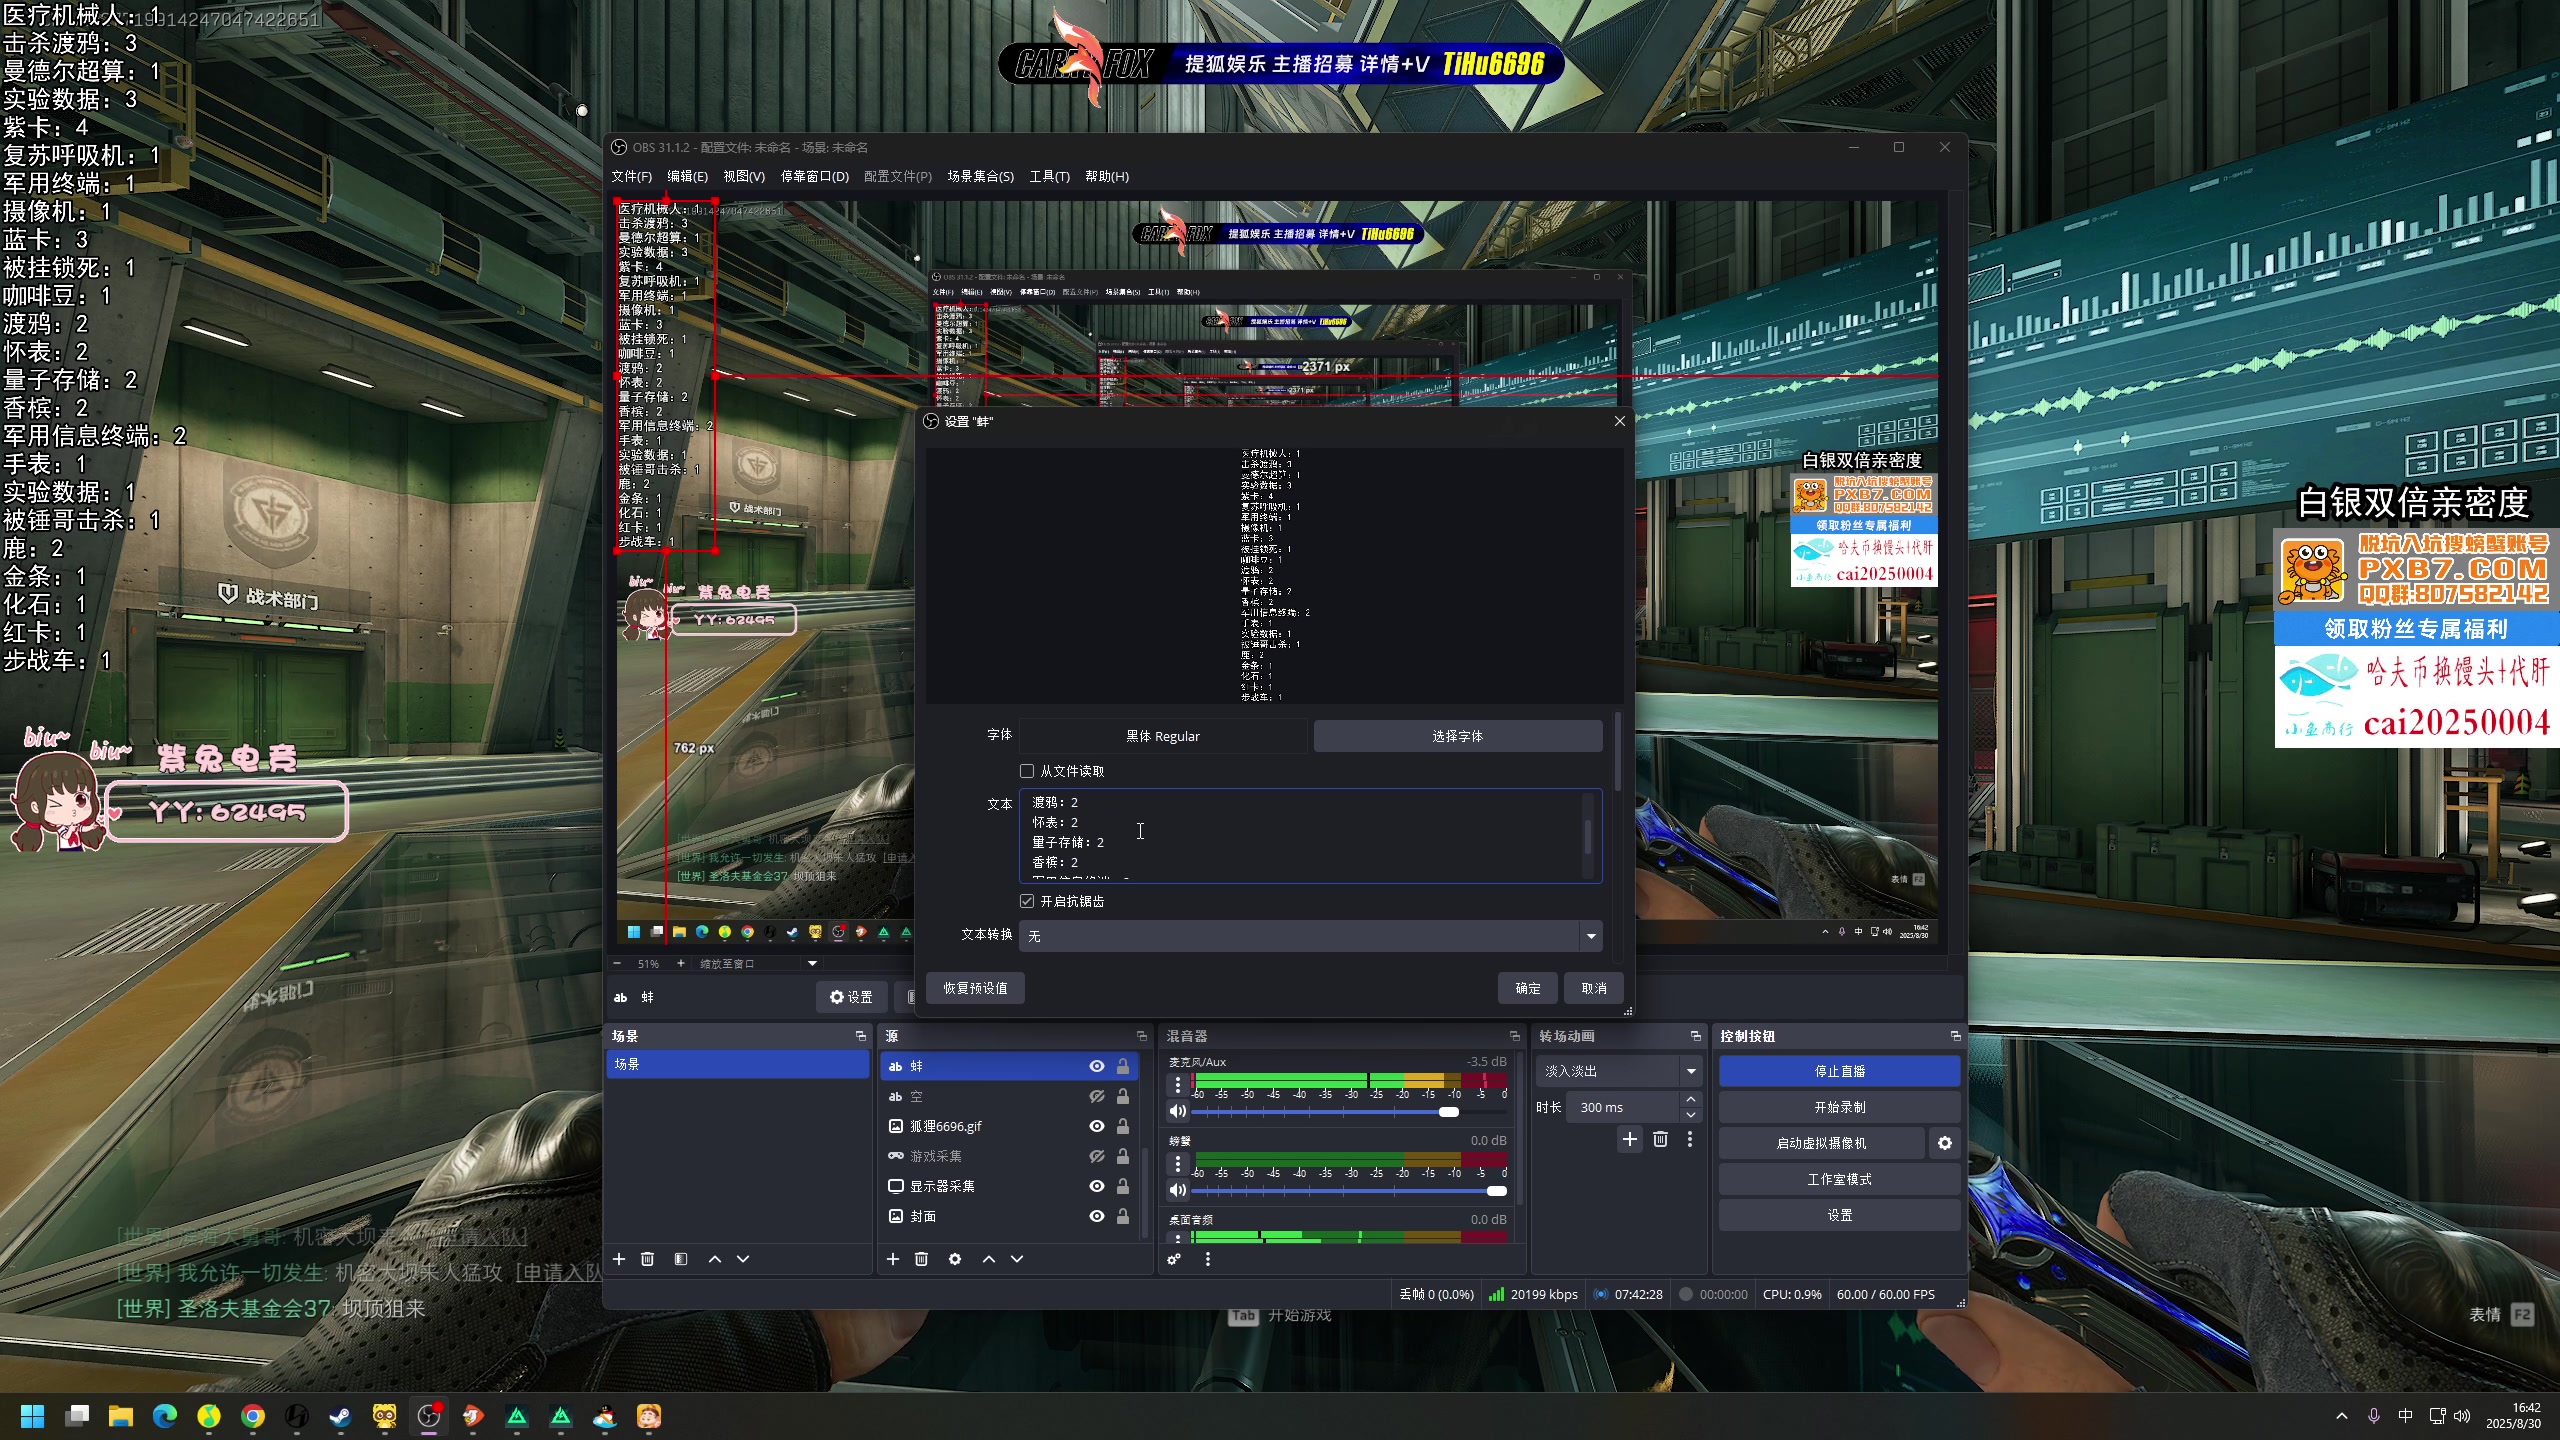Open 麦克风/Aux track options three-dot menu
The image size is (2560, 1440).
point(1178,1084)
